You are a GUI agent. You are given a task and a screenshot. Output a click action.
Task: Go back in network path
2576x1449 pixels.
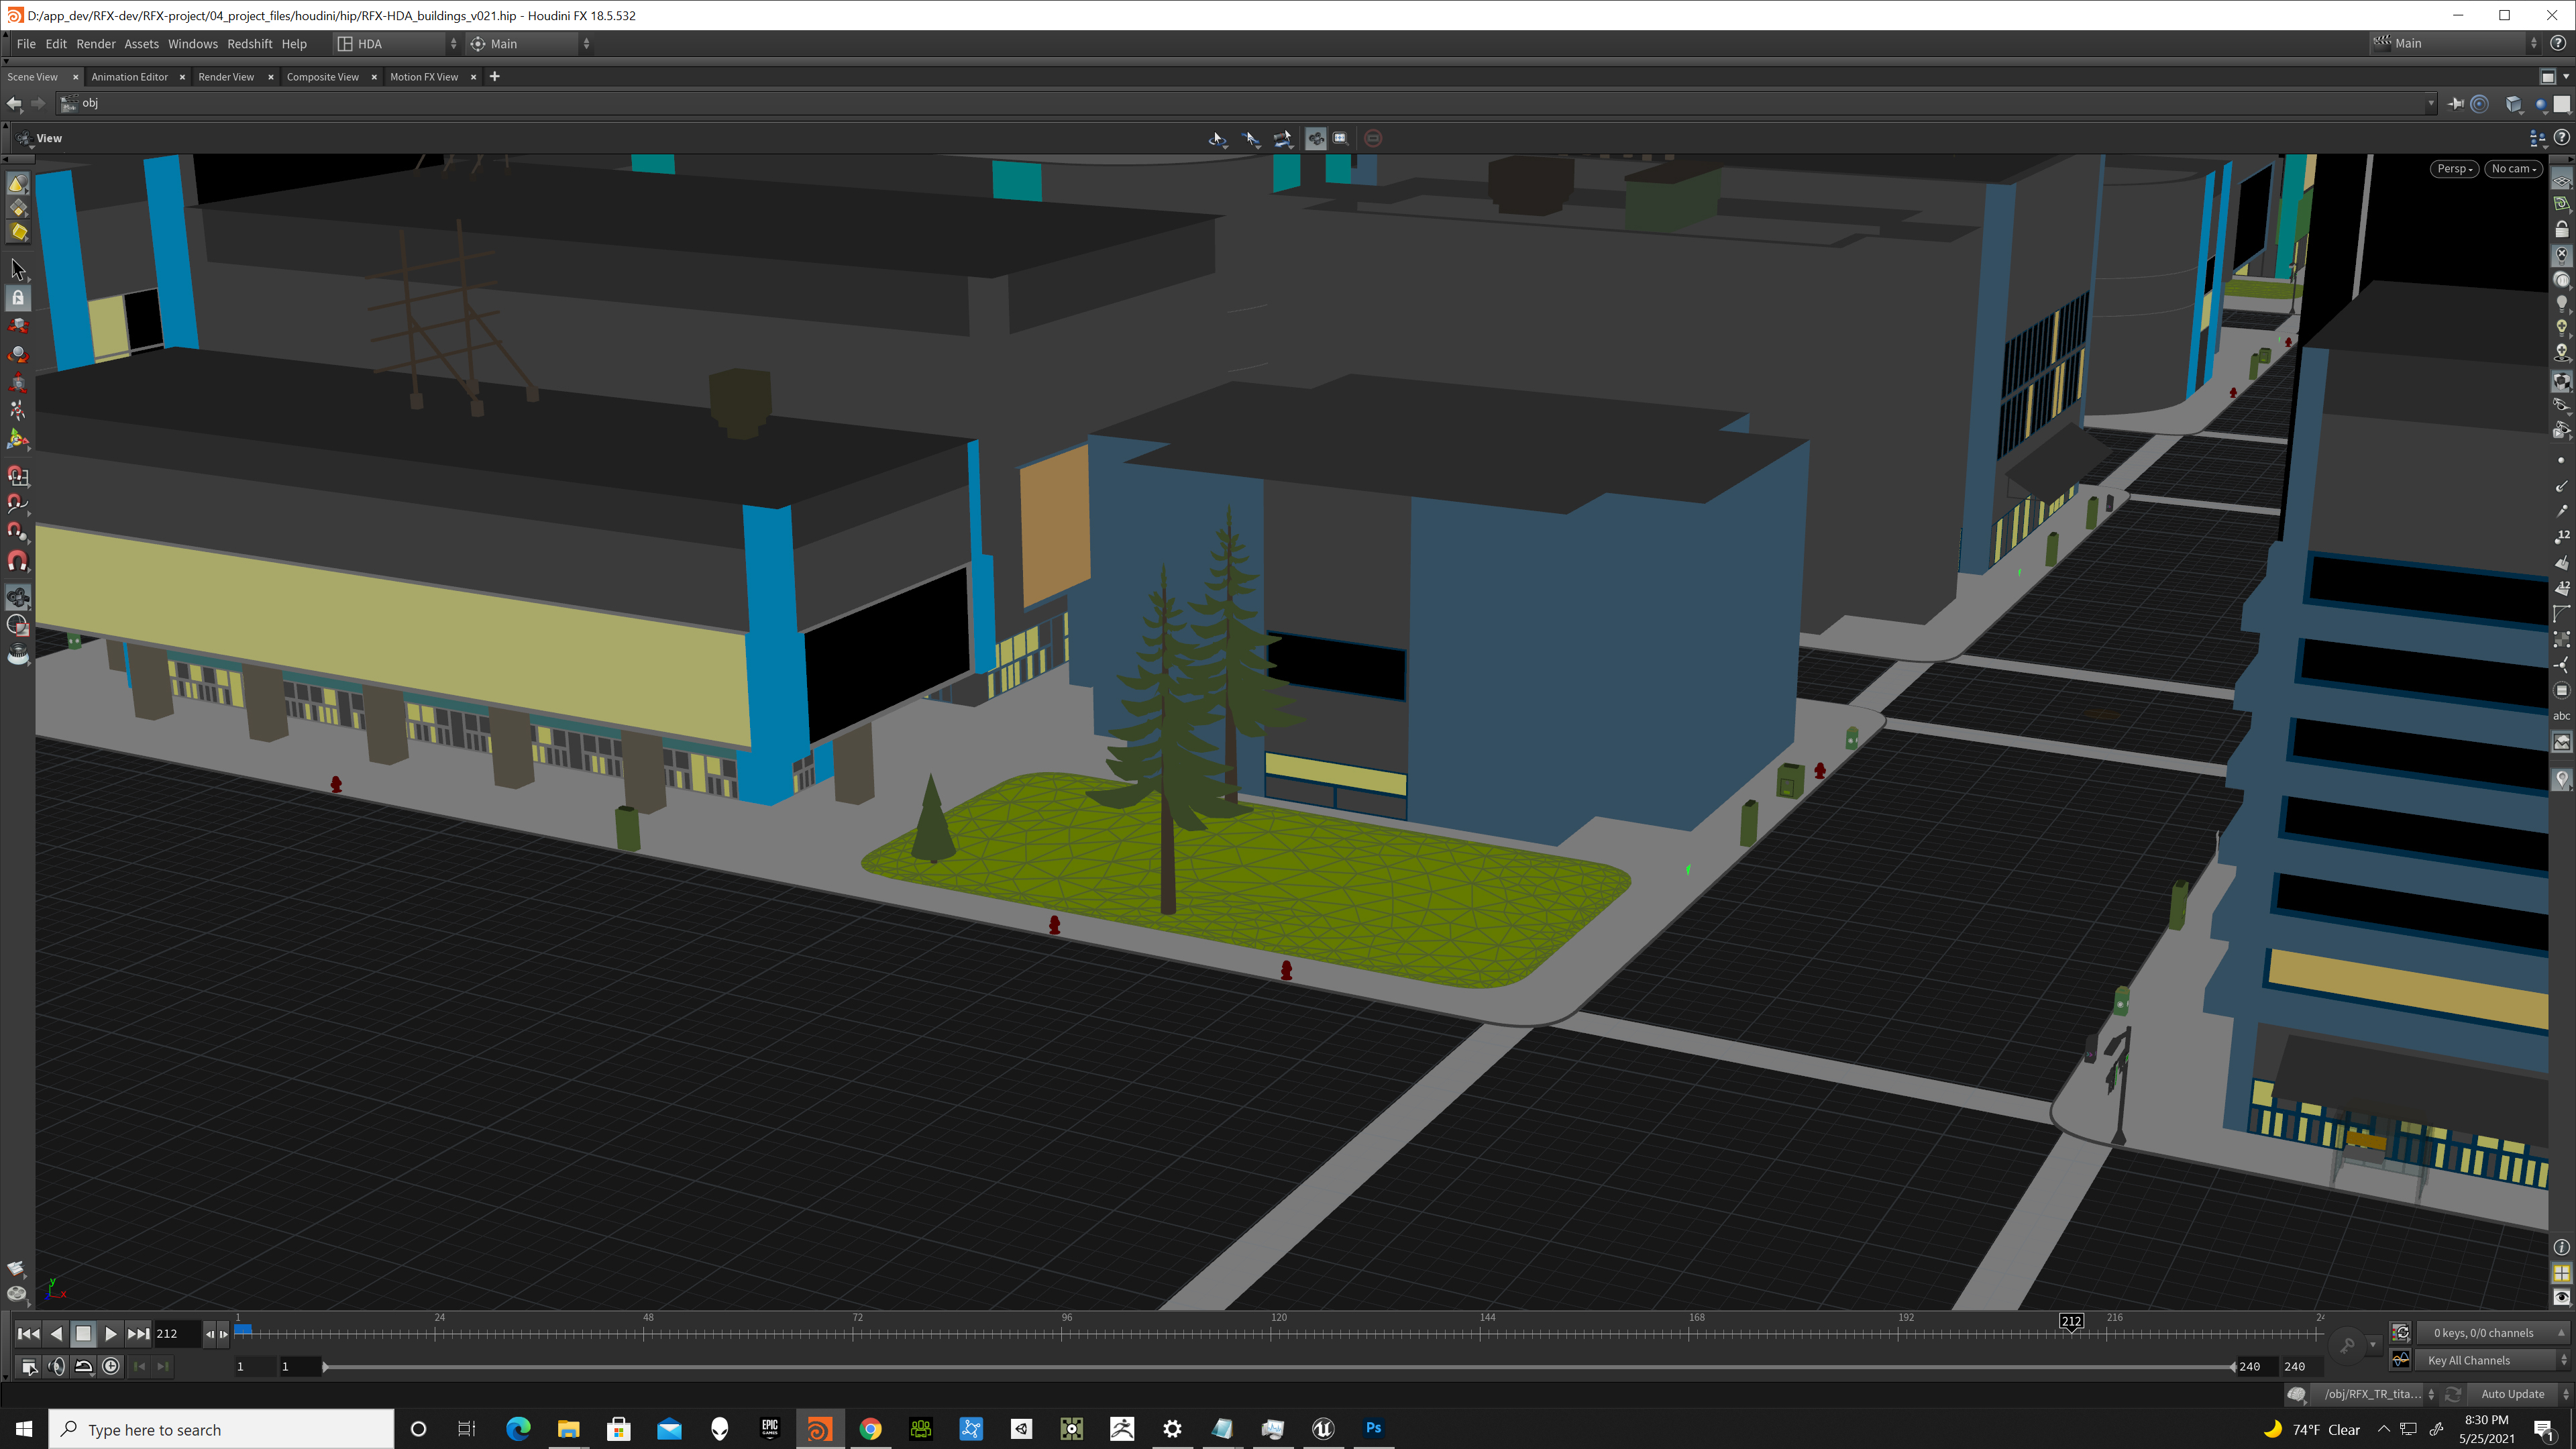[x=14, y=103]
